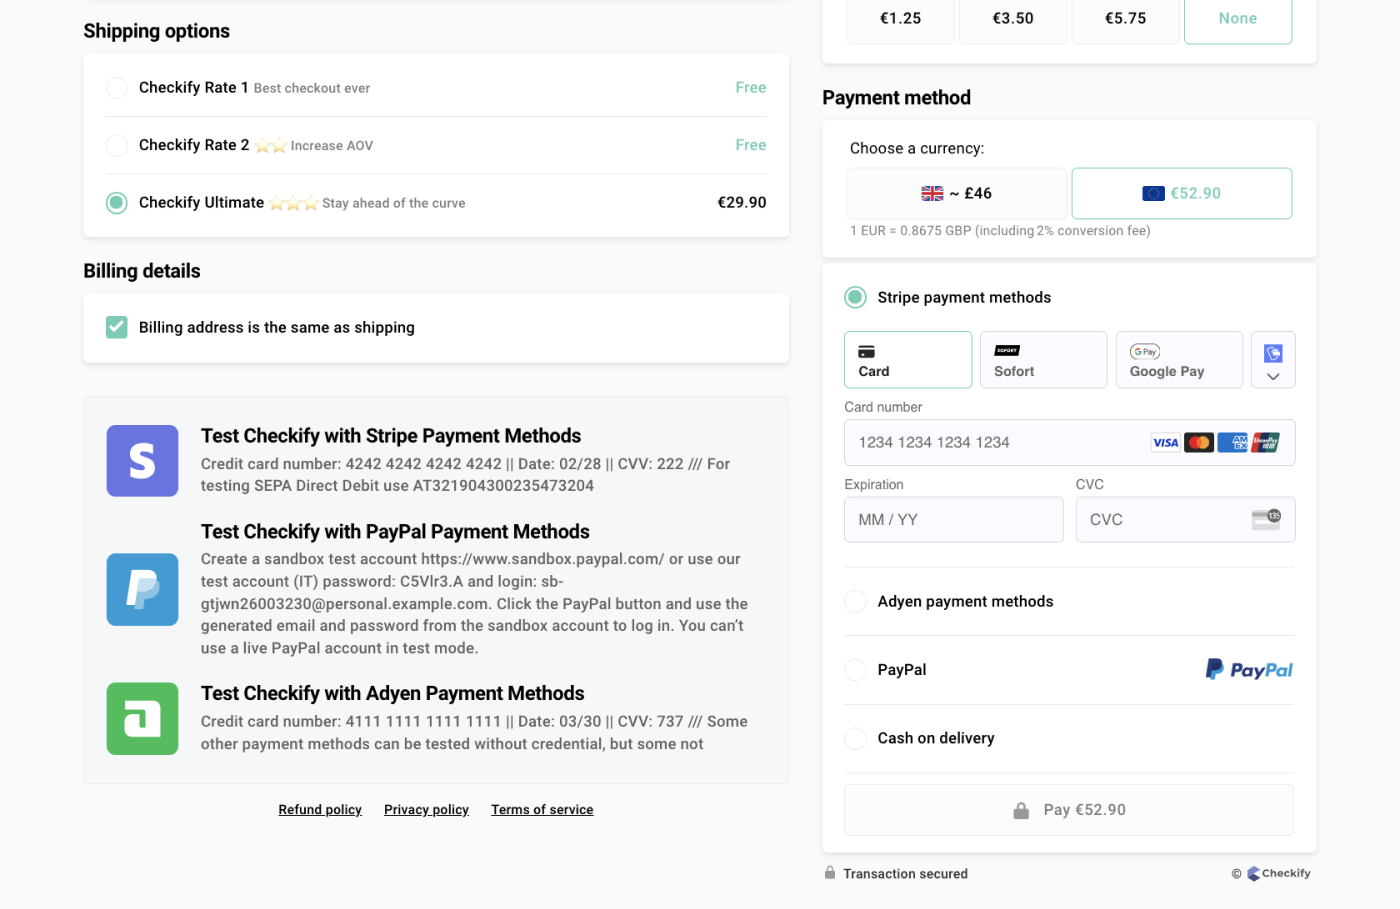Select the €3.50 tip amount
Viewport: 1400px width, 909px height.
tap(1012, 18)
